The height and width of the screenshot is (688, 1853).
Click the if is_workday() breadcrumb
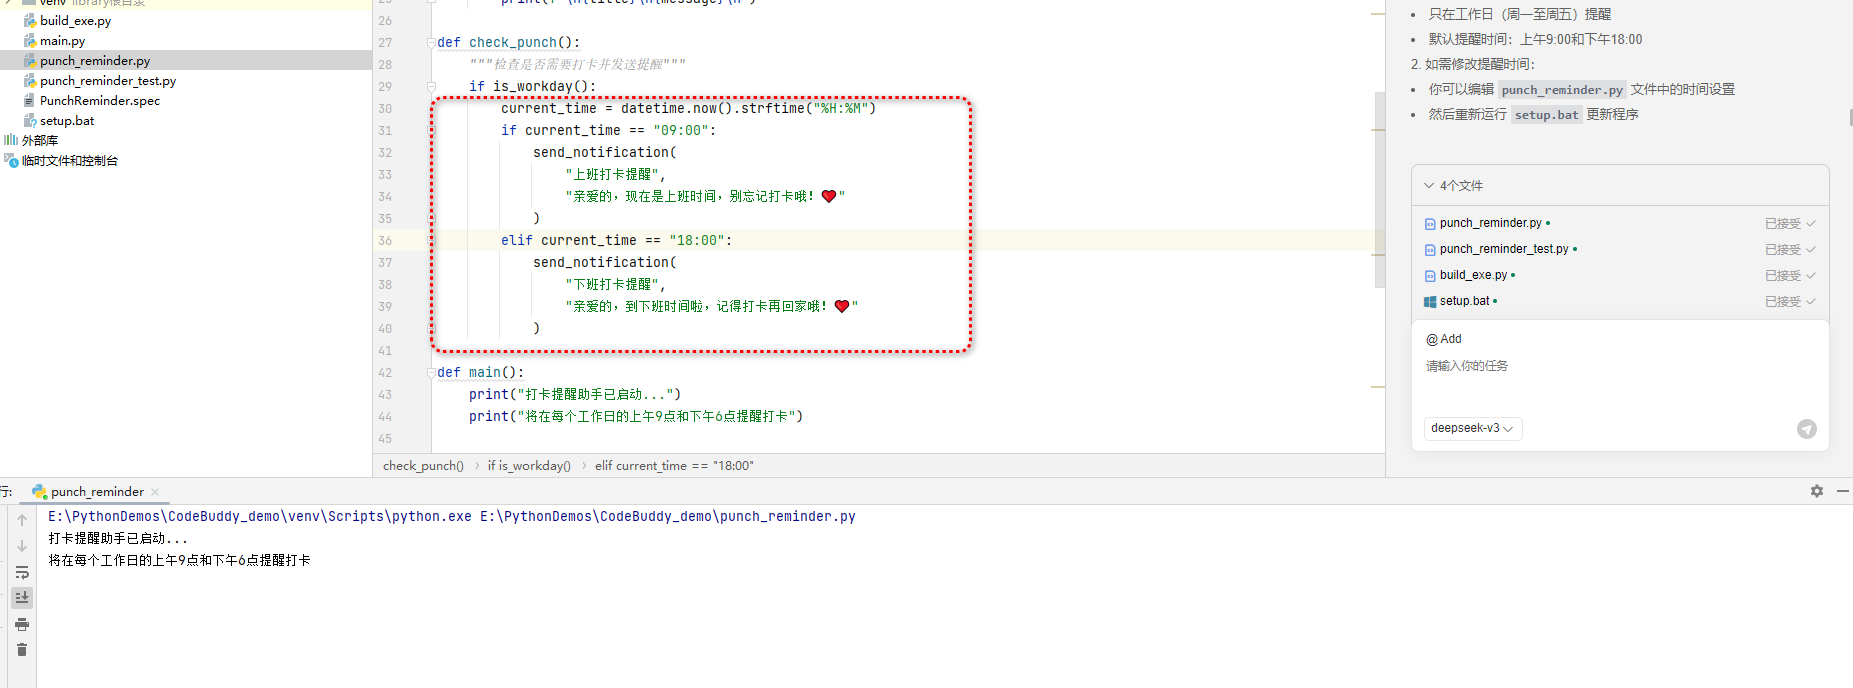(x=529, y=466)
